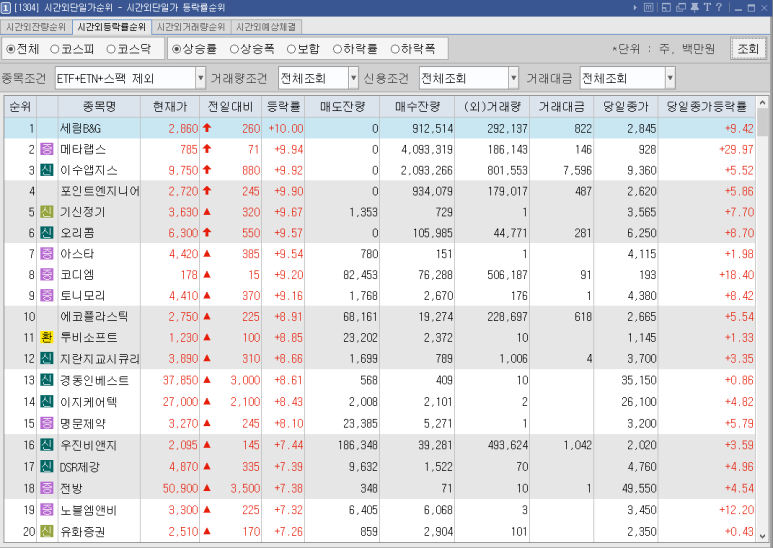Image resolution: width=773 pixels, height=548 pixels.
Task: Open the 거래량조건 dropdown
Action: point(353,78)
